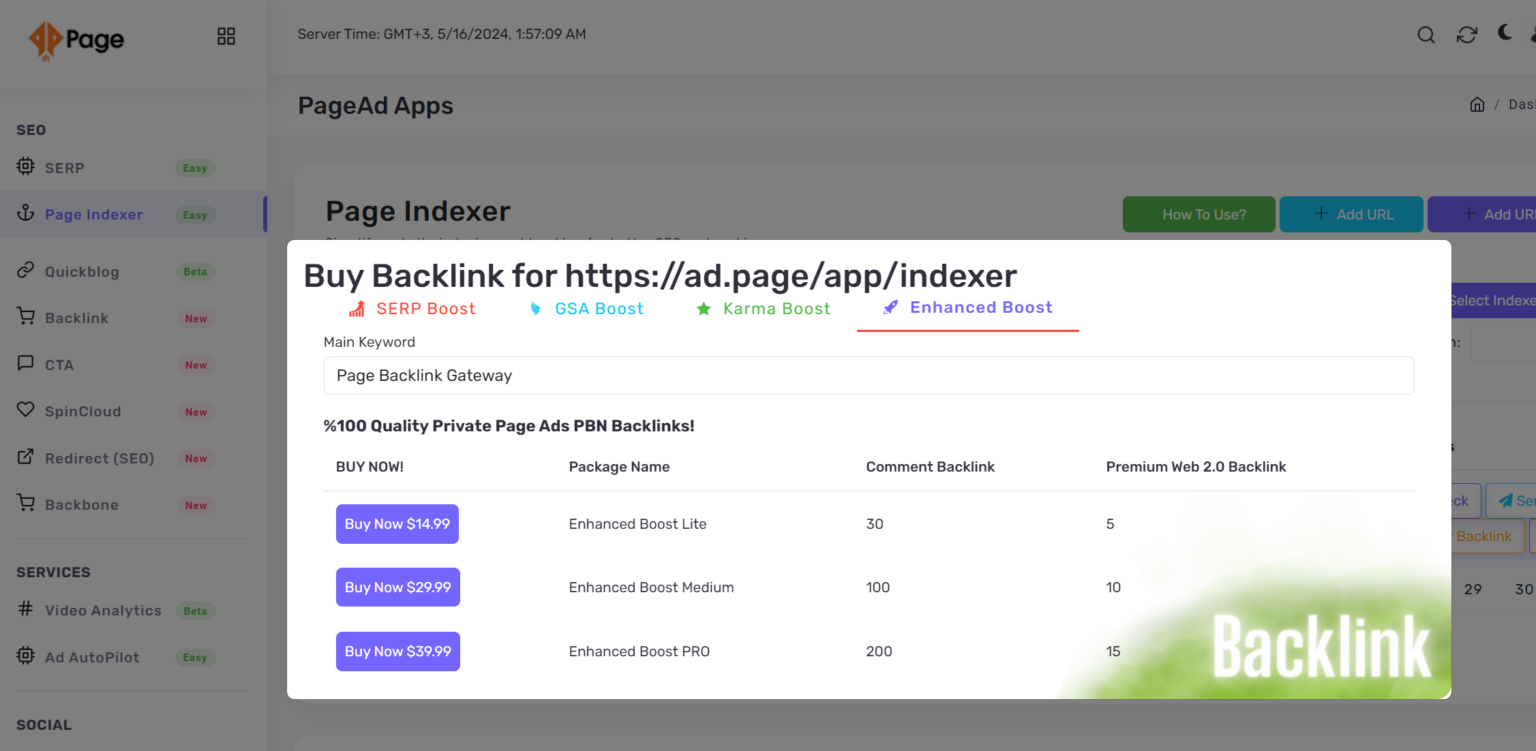Click the Main Keyword input field
This screenshot has height=751, width=1536.
click(x=868, y=375)
